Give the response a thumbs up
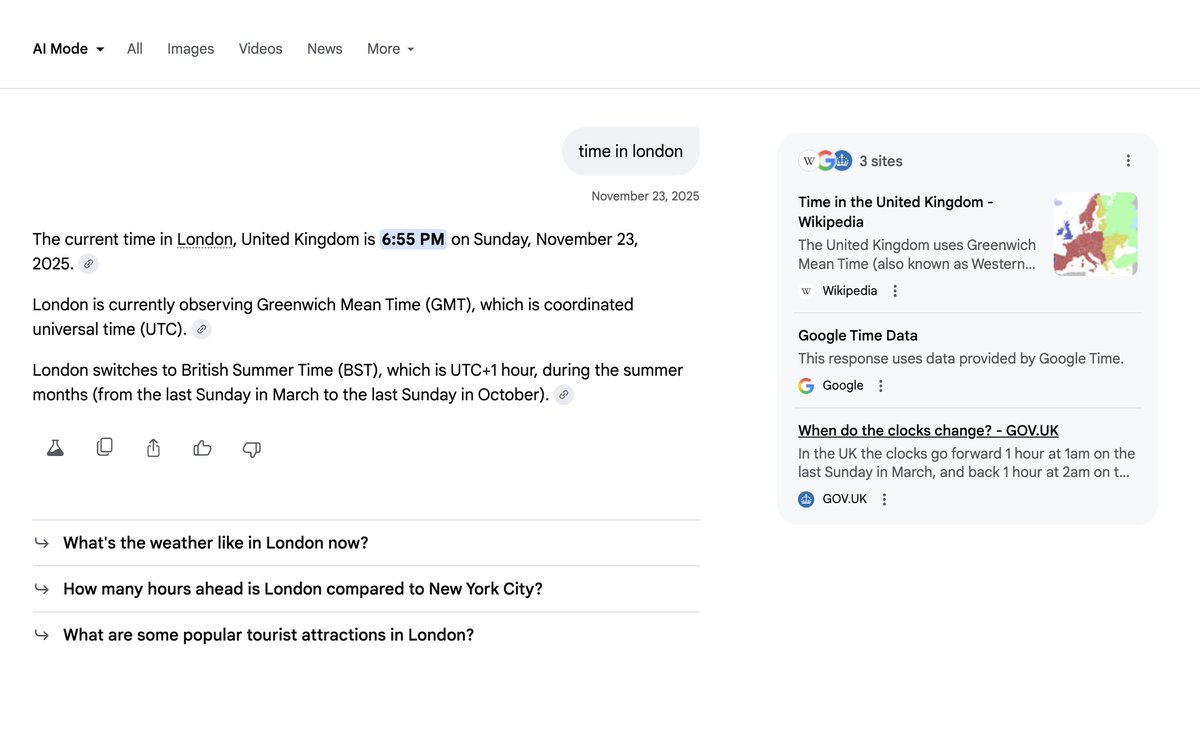Viewport: 1200px width, 729px height. click(x=202, y=448)
